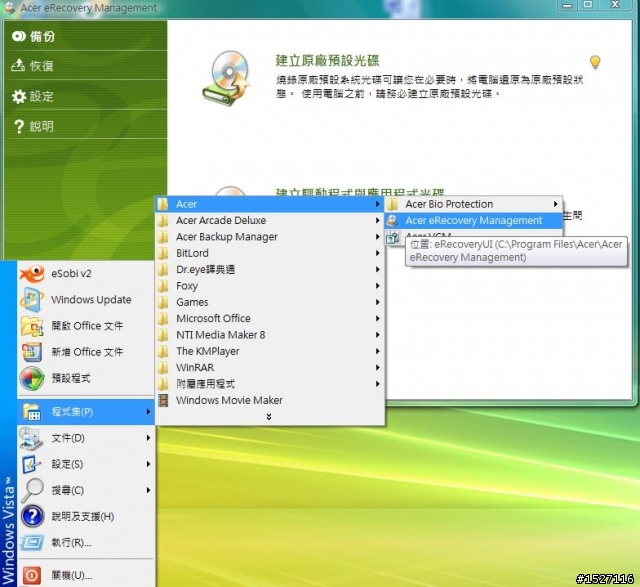Open the Foxy program folder
This screenshot has width=640, height=587.
[269, 286]
